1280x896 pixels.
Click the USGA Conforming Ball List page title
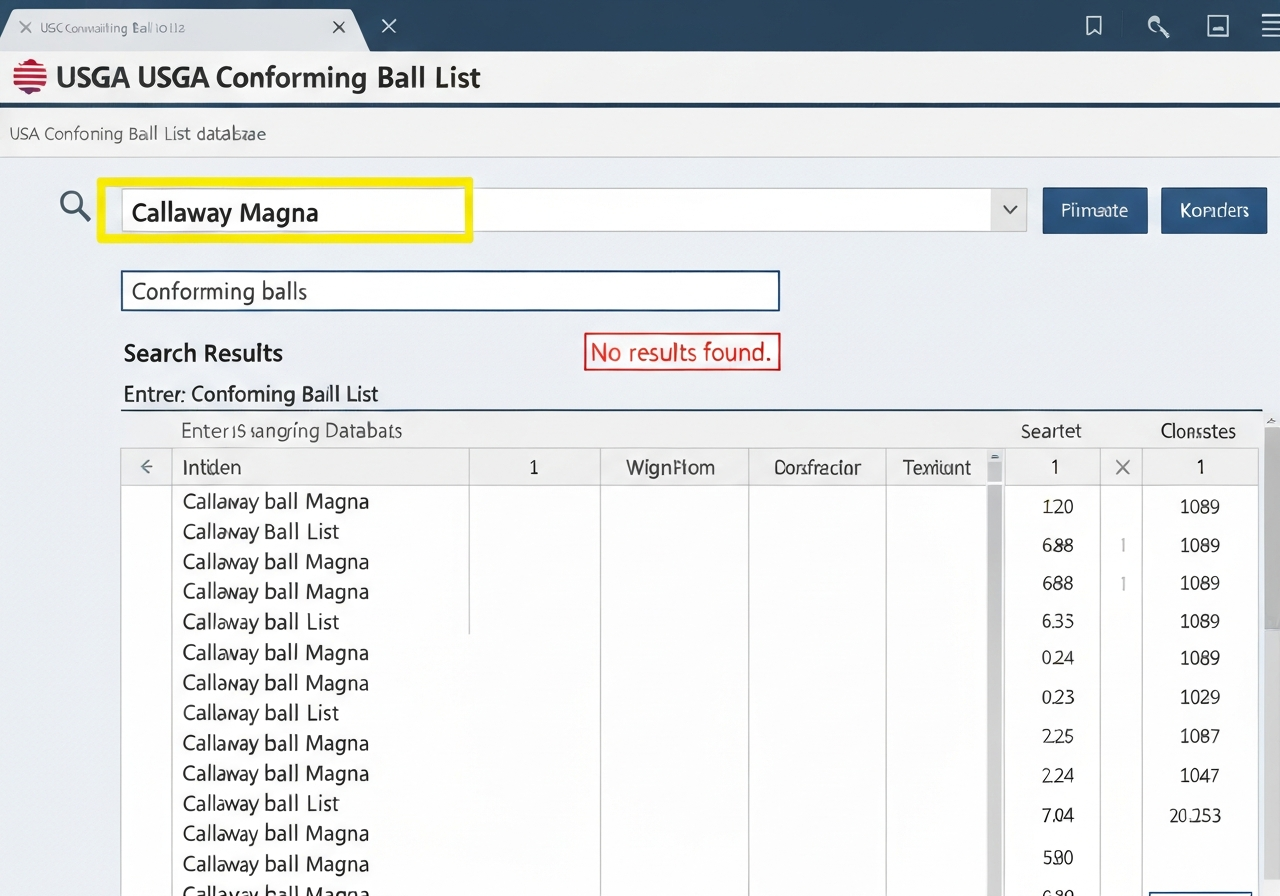click(x=268, y=77)
